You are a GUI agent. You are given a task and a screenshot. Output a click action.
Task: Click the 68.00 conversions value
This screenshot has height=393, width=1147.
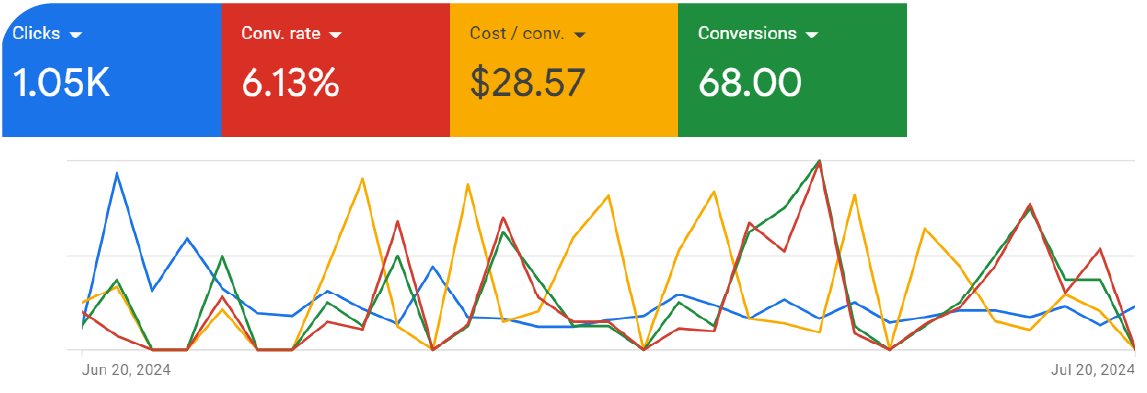pos(750,83)
